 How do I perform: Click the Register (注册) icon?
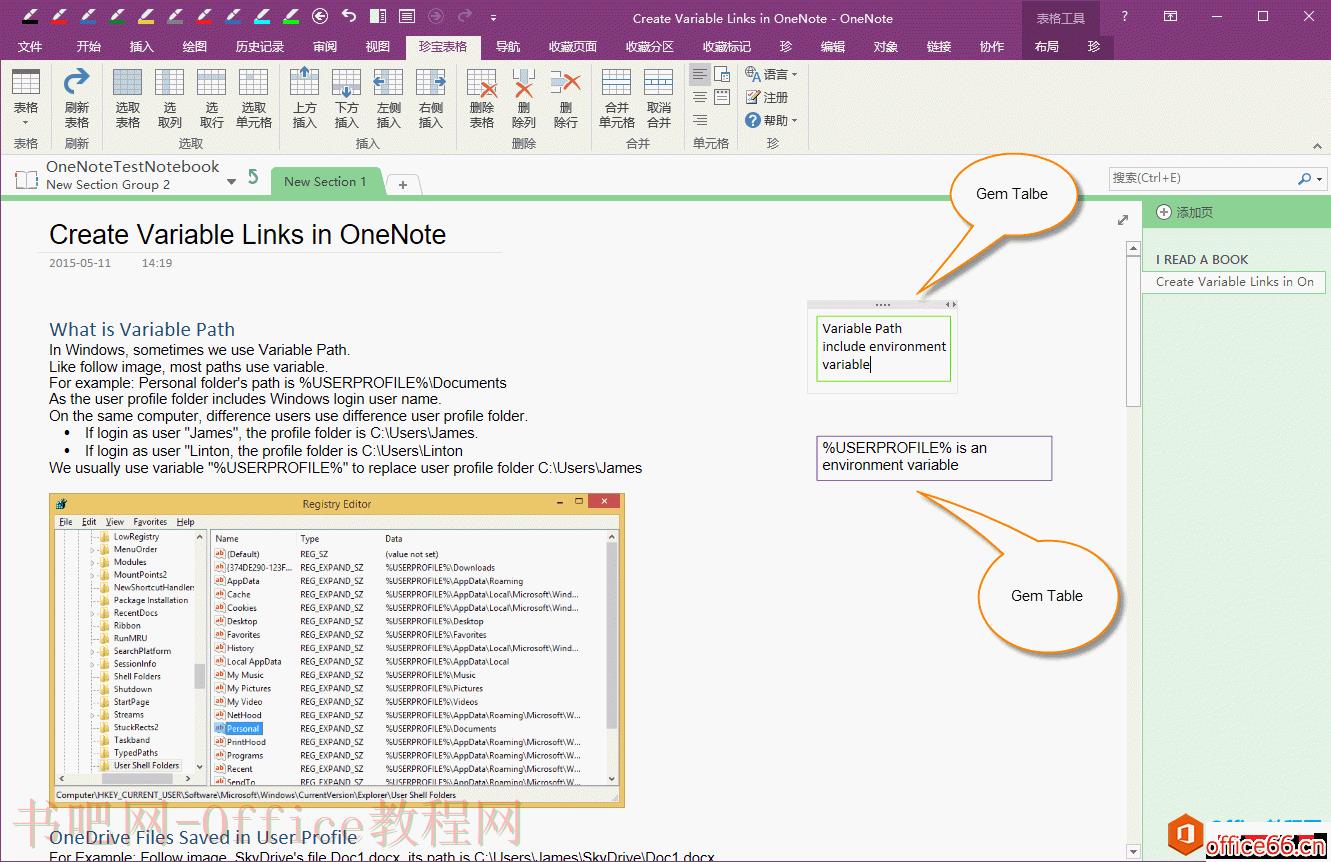(x=753, y=97)
